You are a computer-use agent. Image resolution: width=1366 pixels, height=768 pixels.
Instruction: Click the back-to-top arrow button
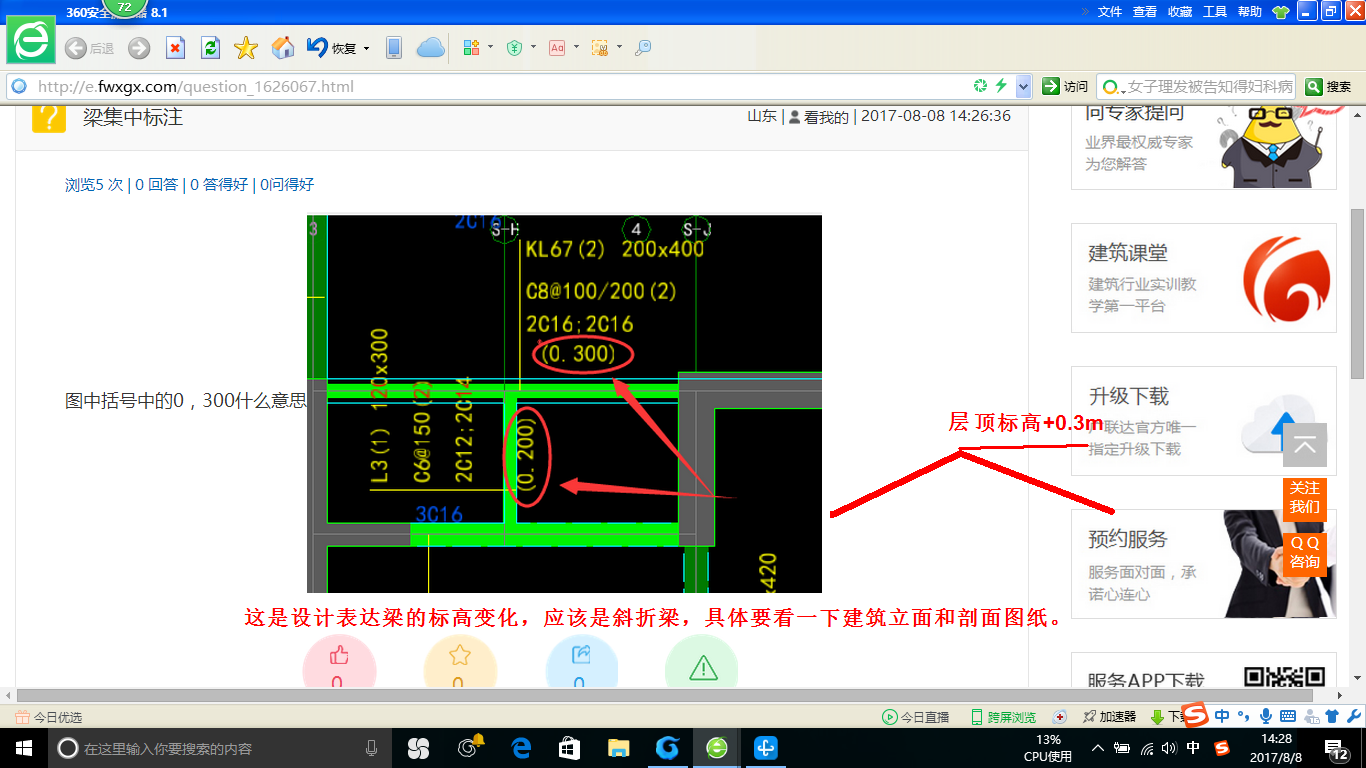click(1305, 445)
